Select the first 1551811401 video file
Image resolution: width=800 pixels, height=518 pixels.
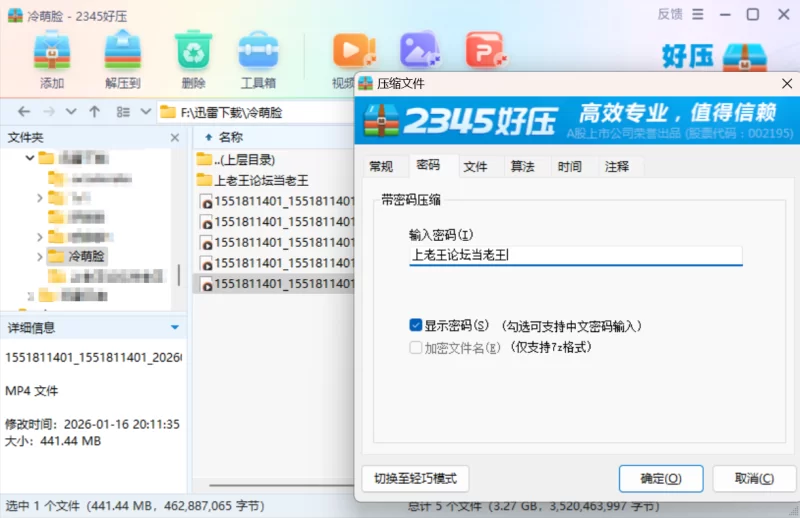(x=277, y=201)
